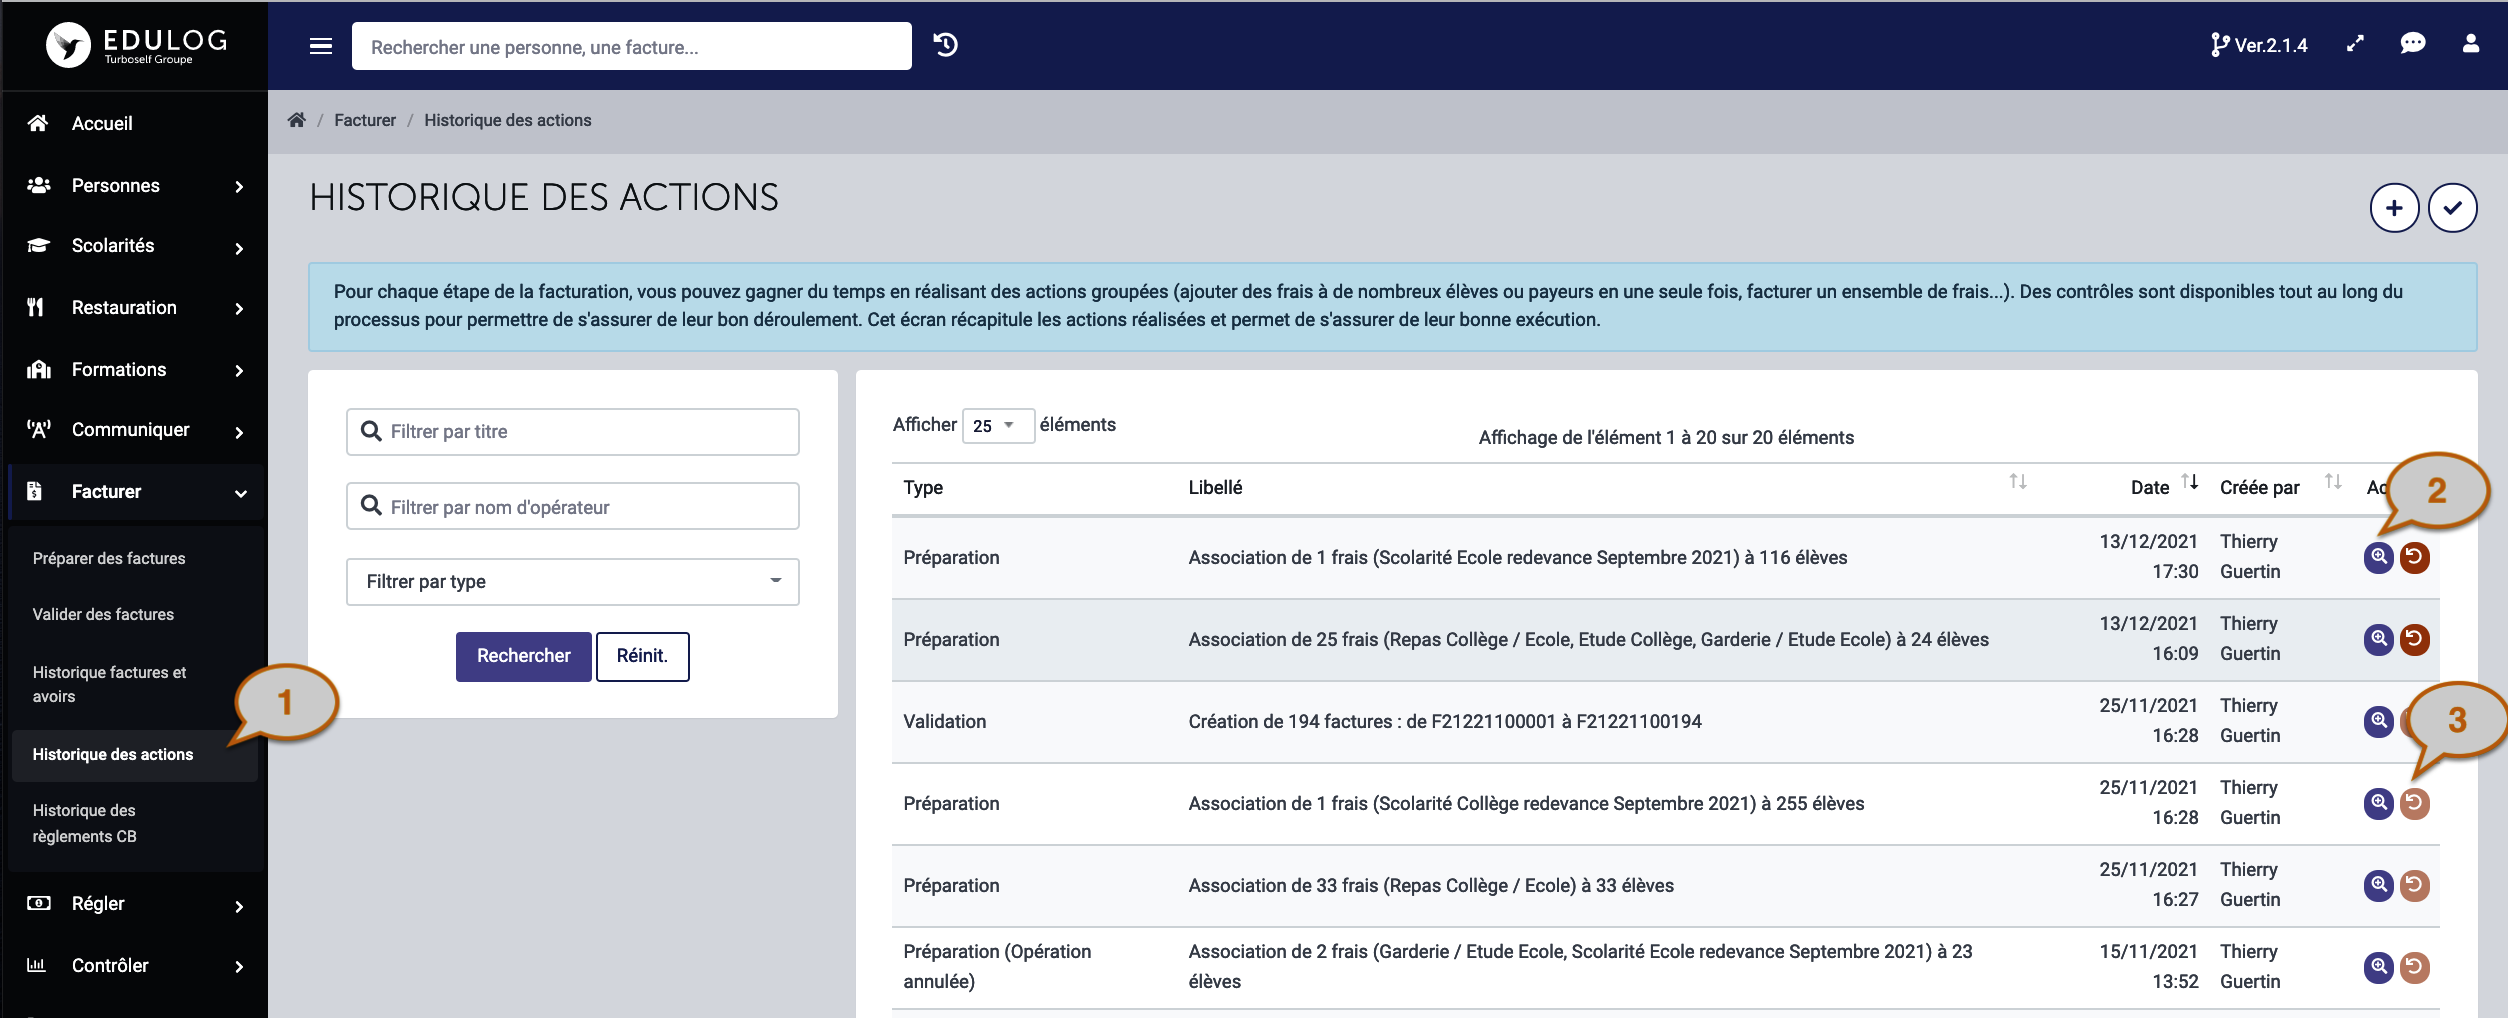Click the Facturer breadcrumb link
The image size is (2508, 1018).
tap(365, 120)
